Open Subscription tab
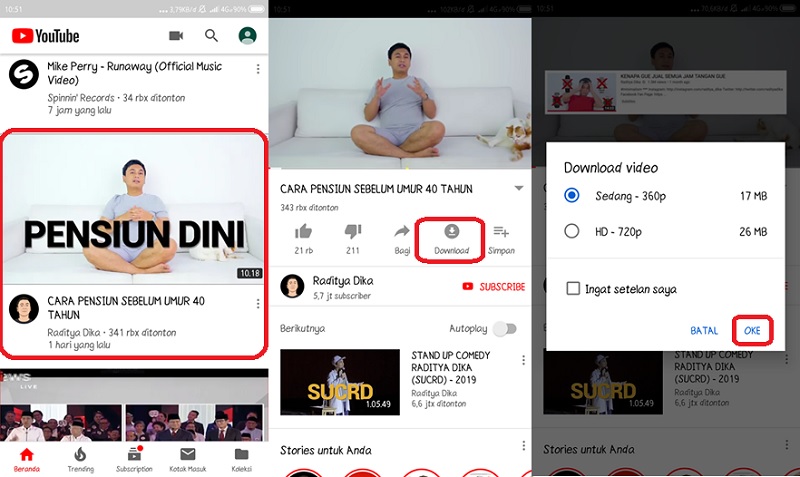This screenshot has width=800, height=477. [134, 460]
